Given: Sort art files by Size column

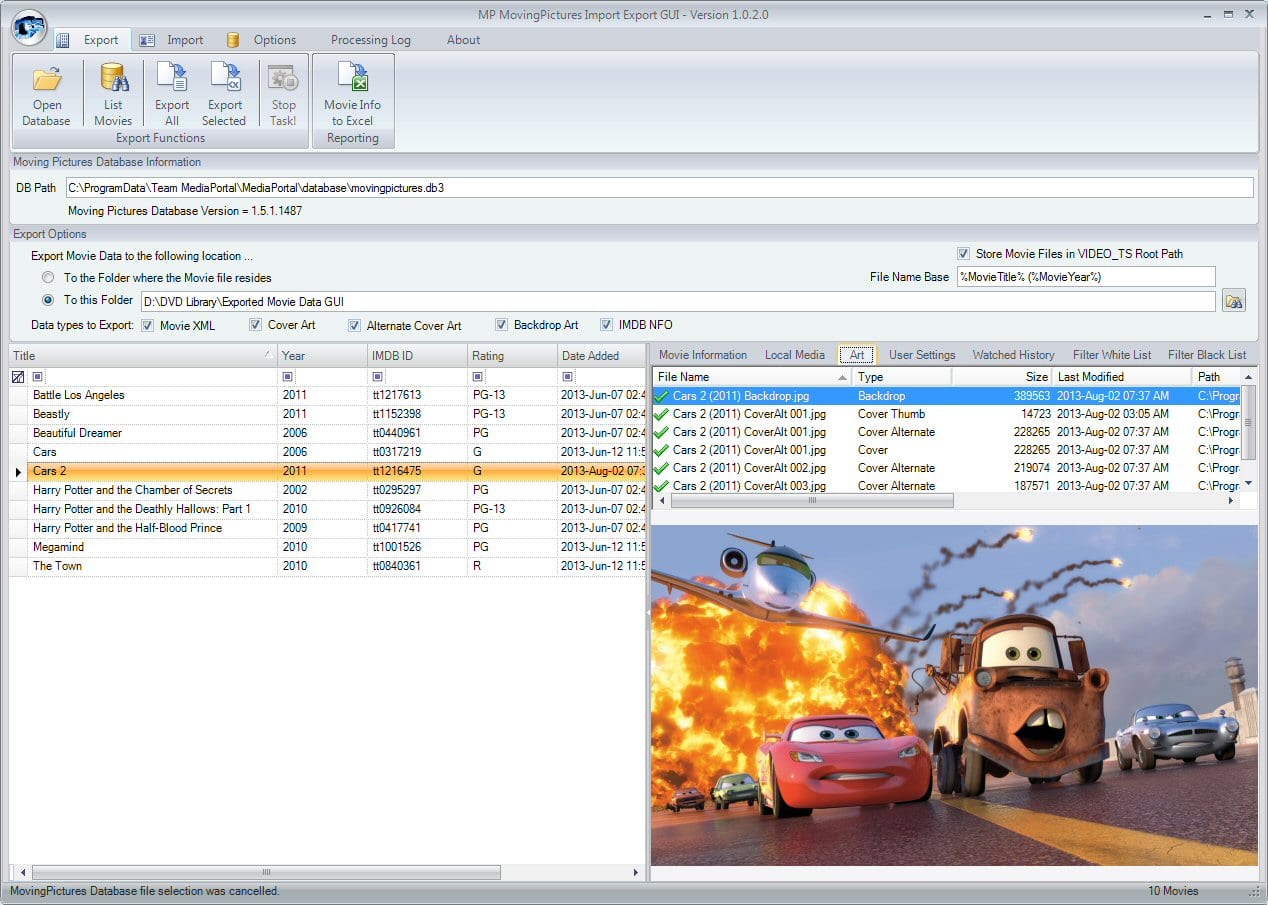Looking at the screenshot, I should tap(1002, 377).
